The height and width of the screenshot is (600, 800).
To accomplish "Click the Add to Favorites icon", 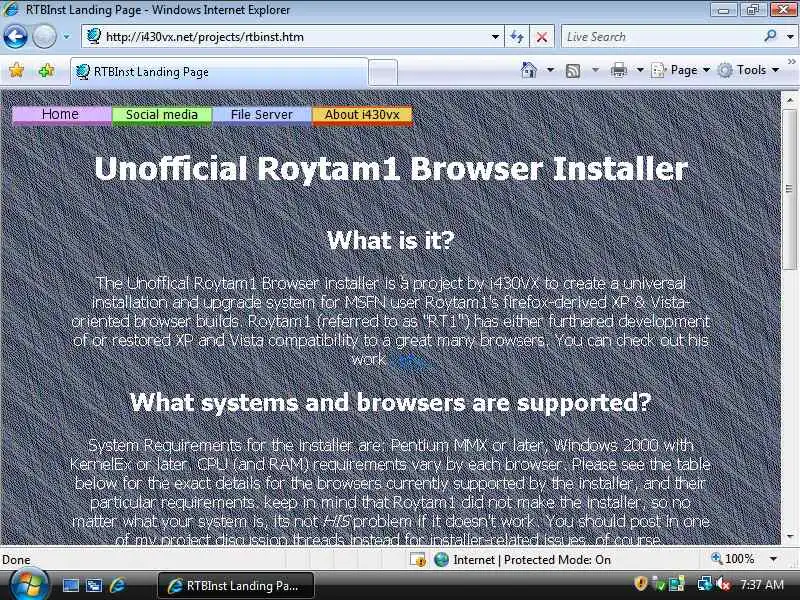I will (x=46, y=70).
